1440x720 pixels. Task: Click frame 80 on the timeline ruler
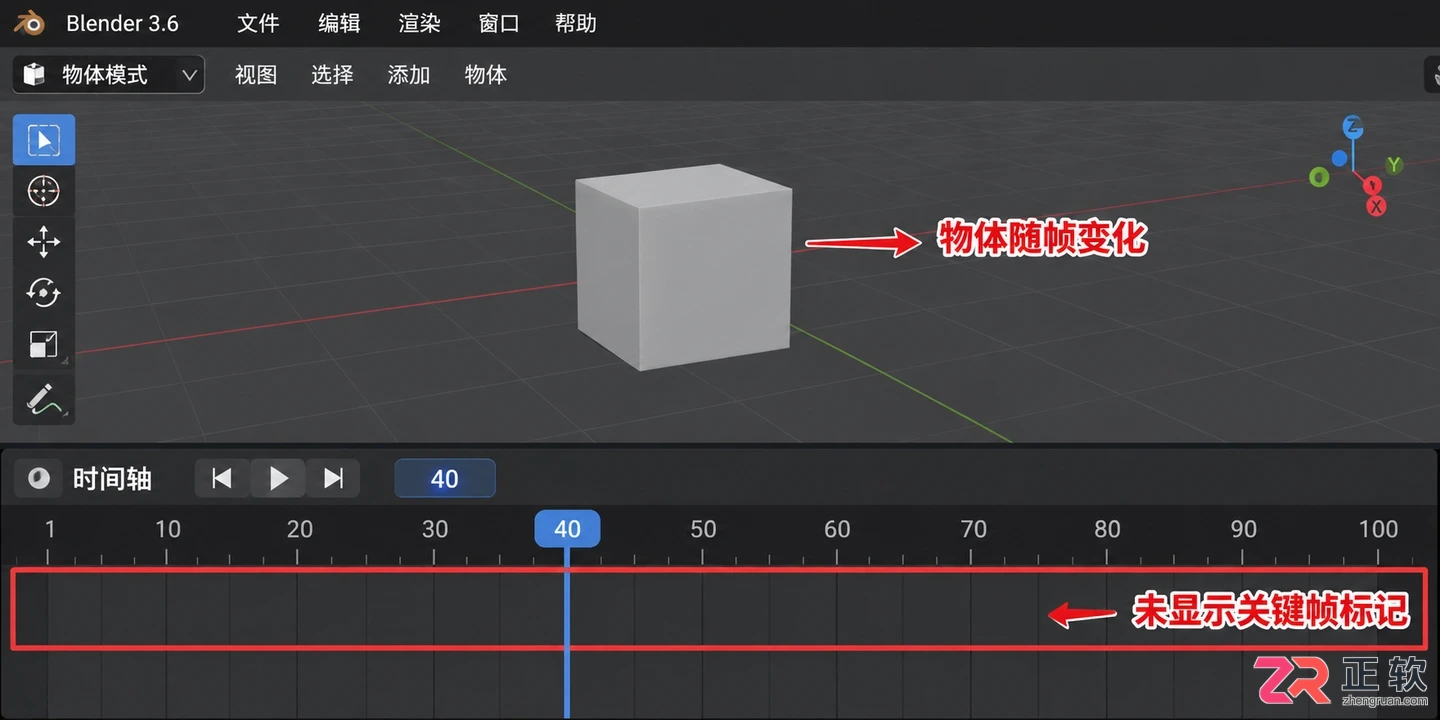1107,529
